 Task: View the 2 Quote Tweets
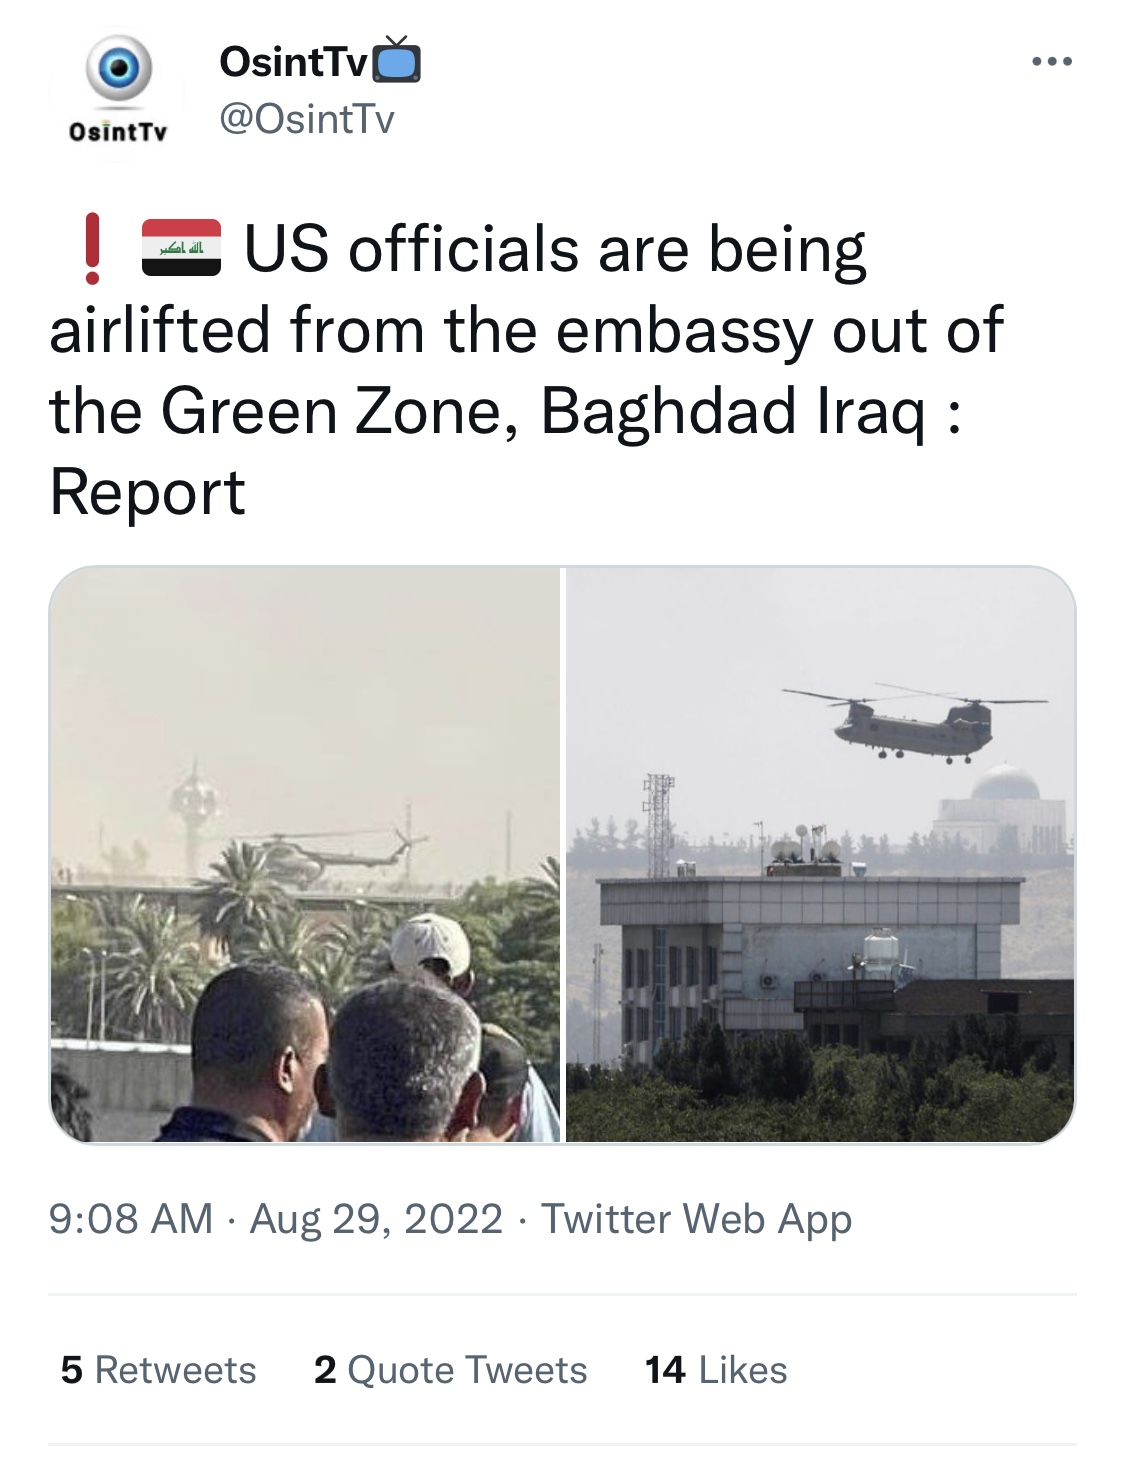pyautogui.click(x=450, y=1370)
